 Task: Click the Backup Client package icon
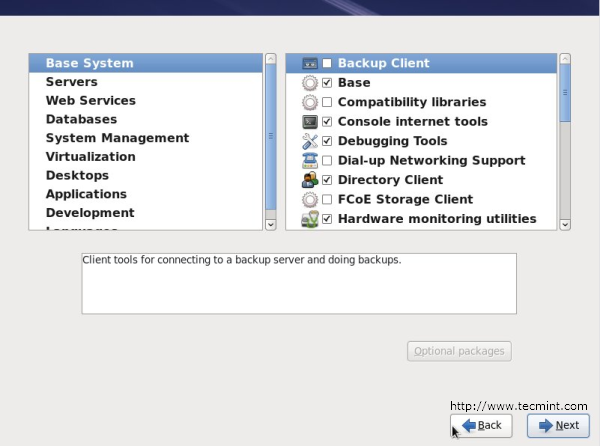[310, 63]
